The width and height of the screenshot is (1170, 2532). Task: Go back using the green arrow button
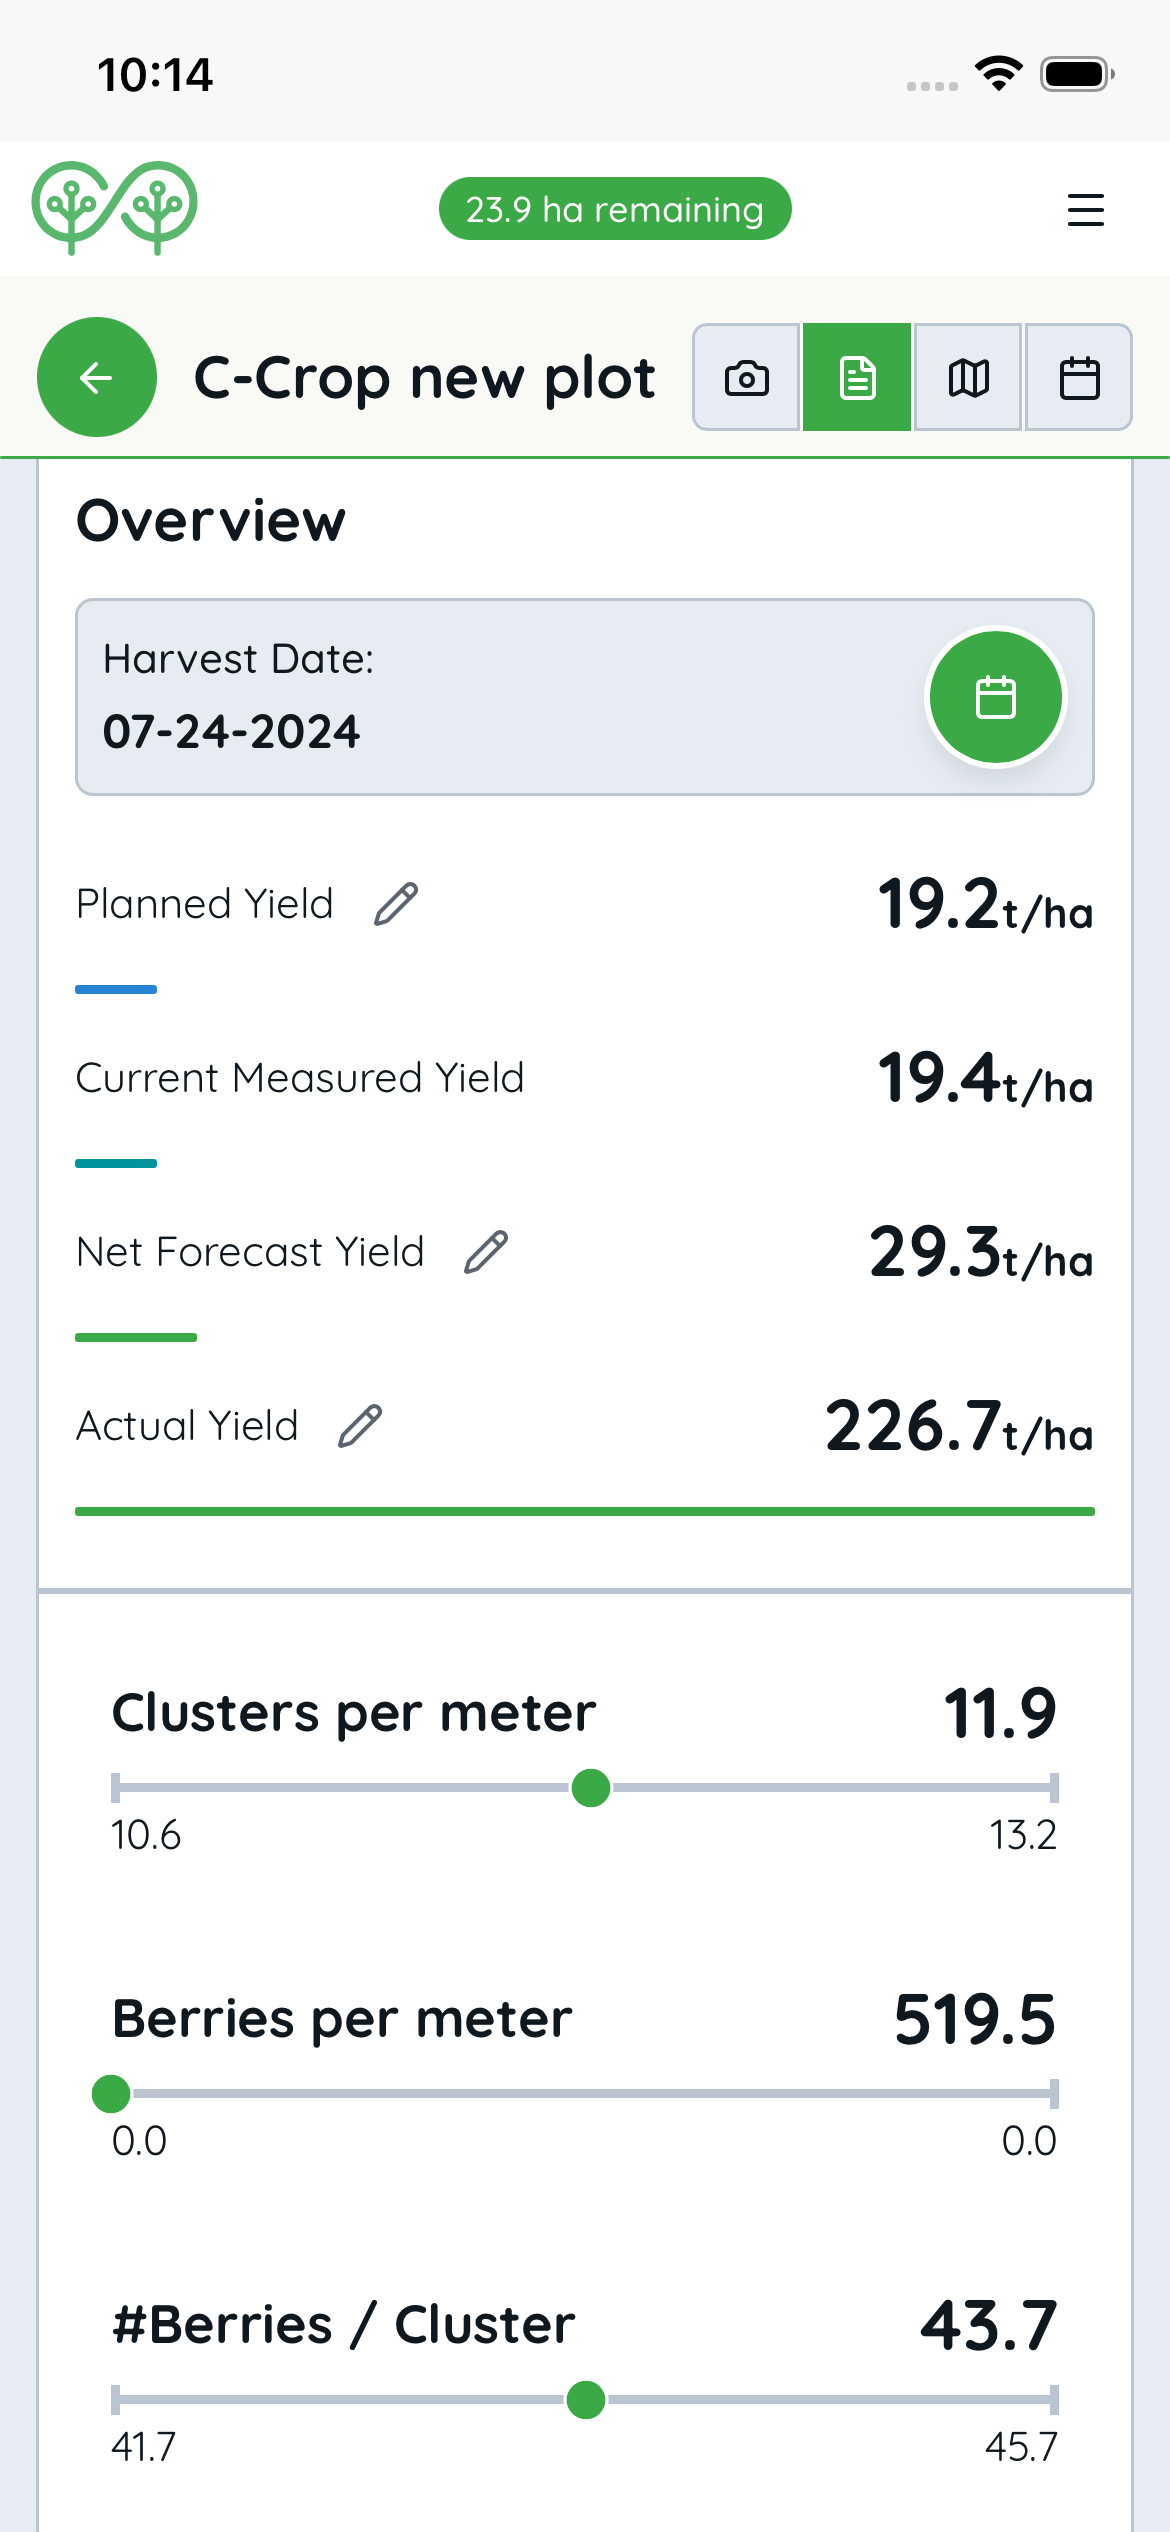point(97,377)
